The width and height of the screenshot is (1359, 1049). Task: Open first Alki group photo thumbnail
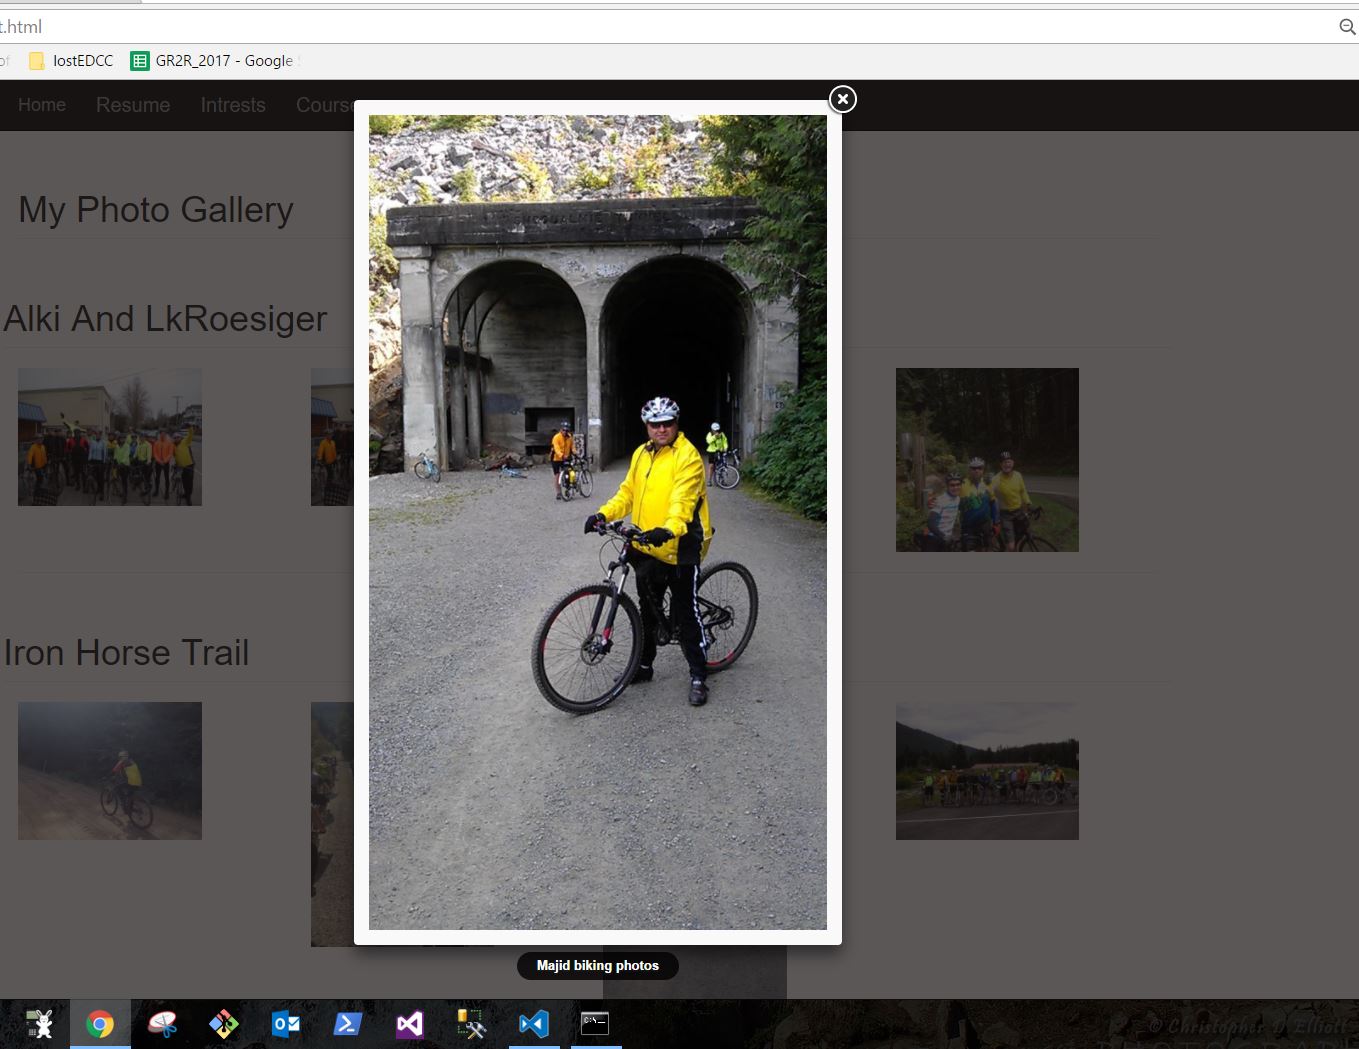coord(110,437)
